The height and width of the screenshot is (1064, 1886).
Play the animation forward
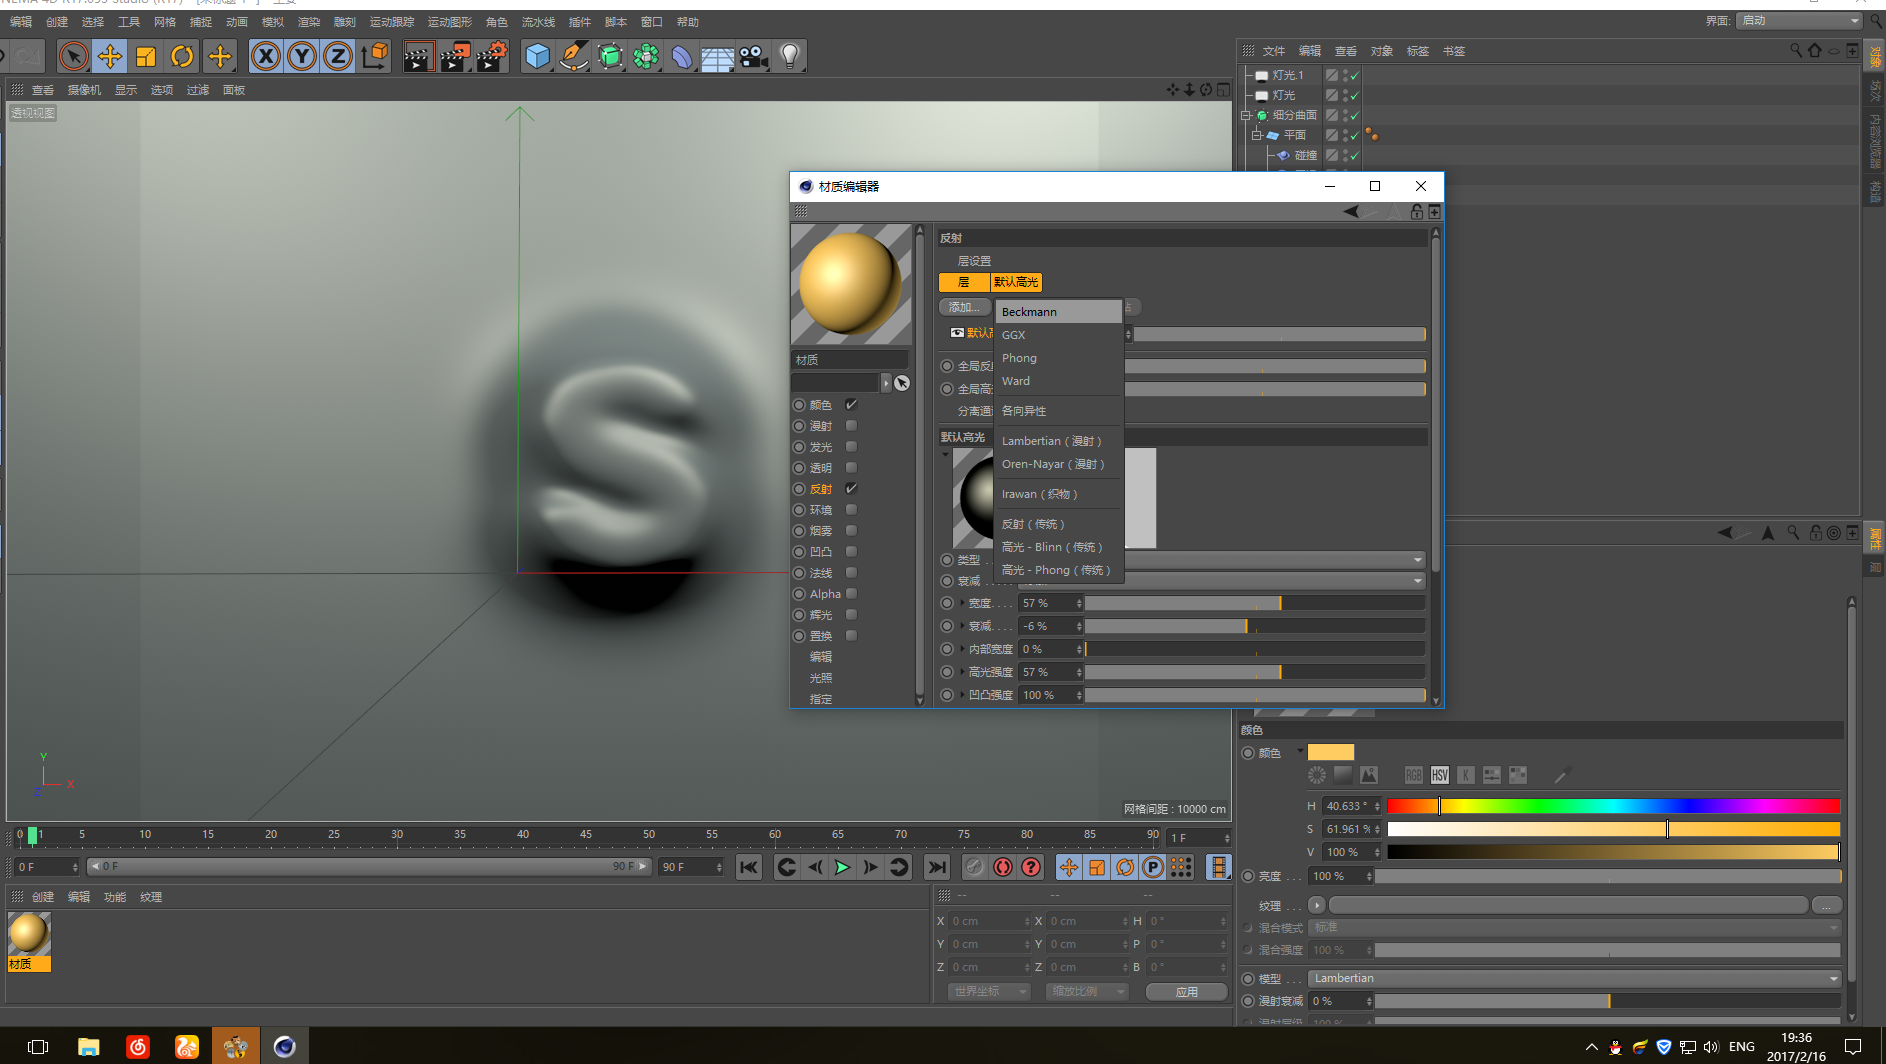tap(843, 867)
